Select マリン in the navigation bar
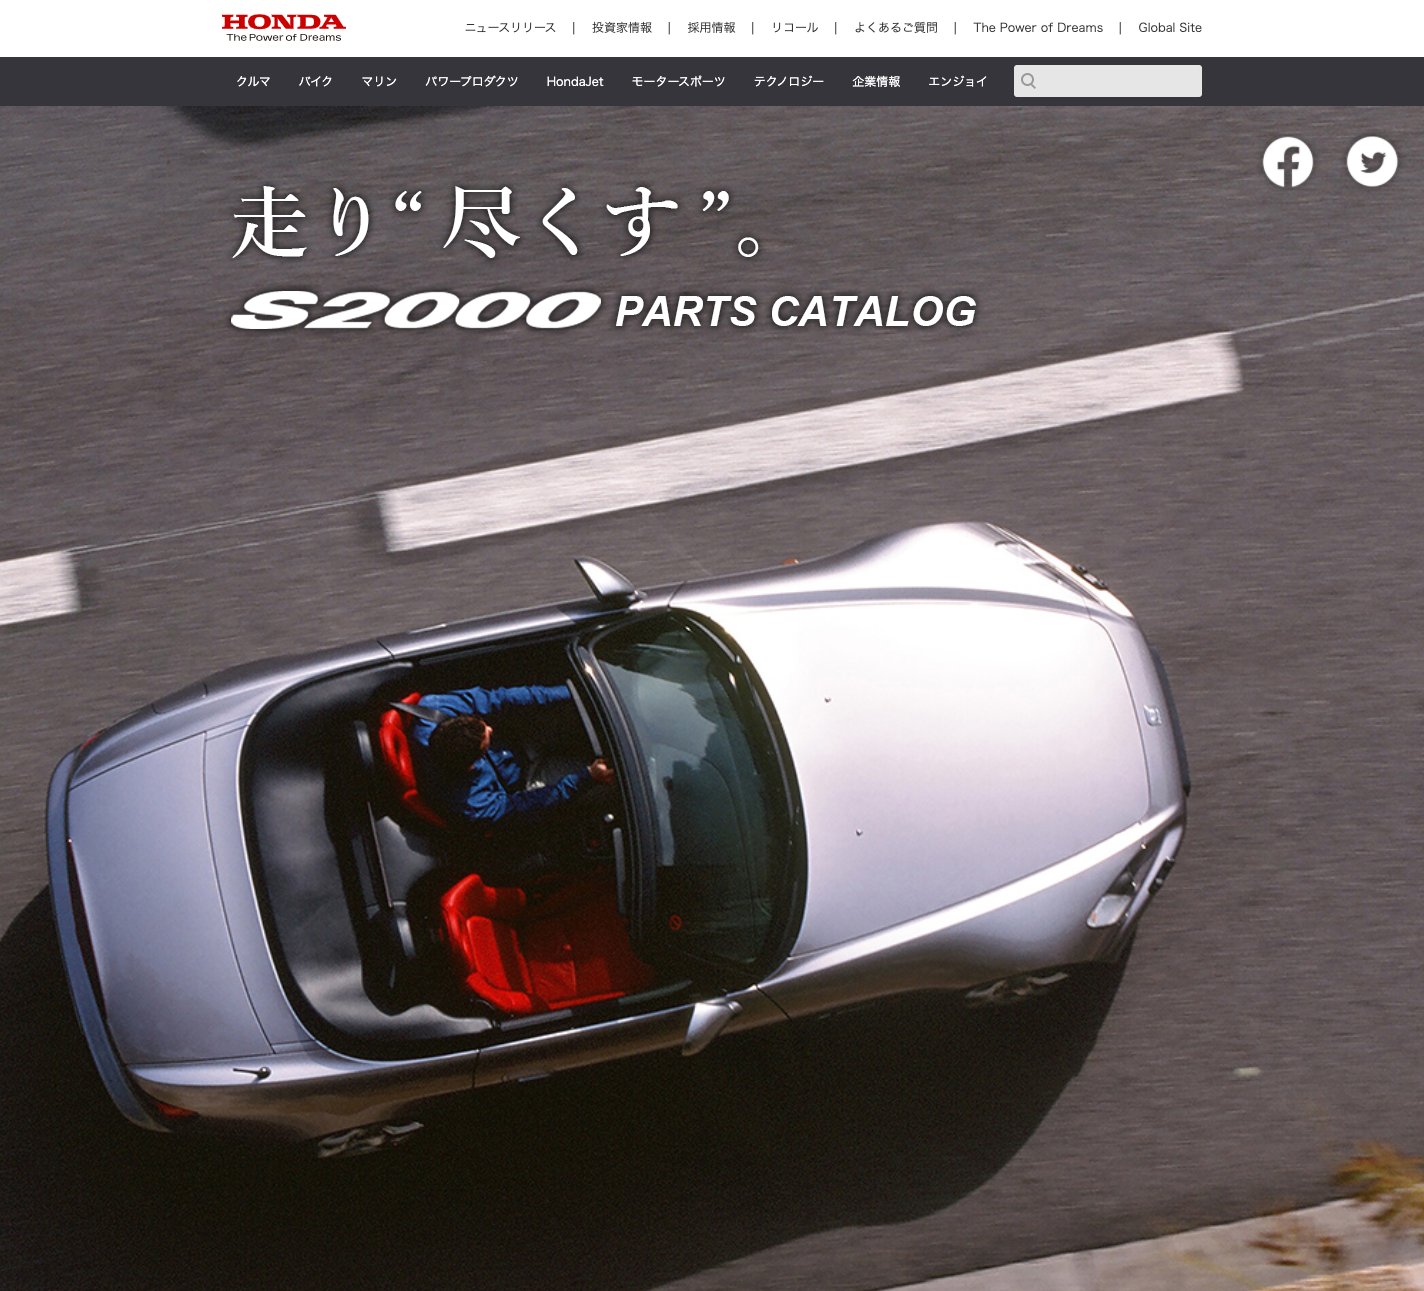1424x1291 pixels. click(378, 81)
